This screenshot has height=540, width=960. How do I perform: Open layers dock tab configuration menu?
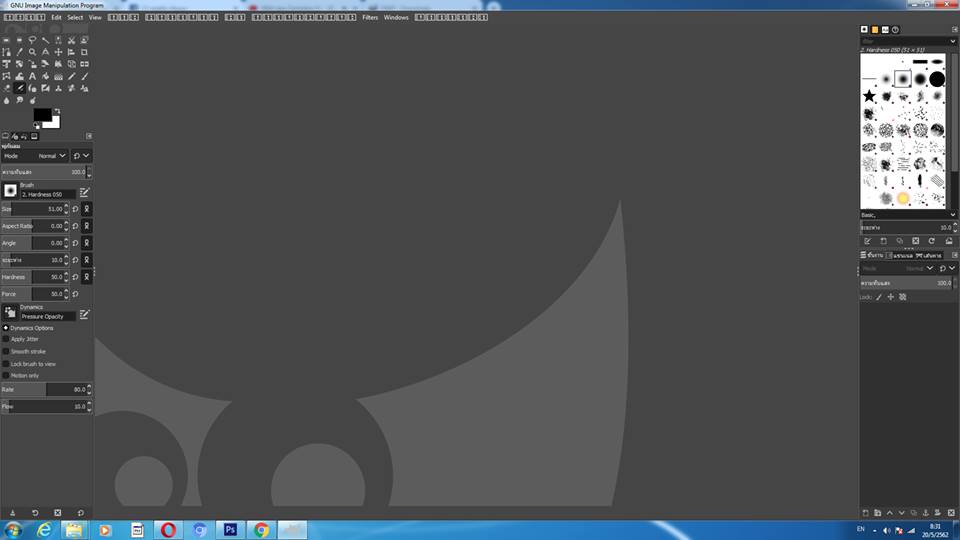pyautogui.click(x=954, y=255)
